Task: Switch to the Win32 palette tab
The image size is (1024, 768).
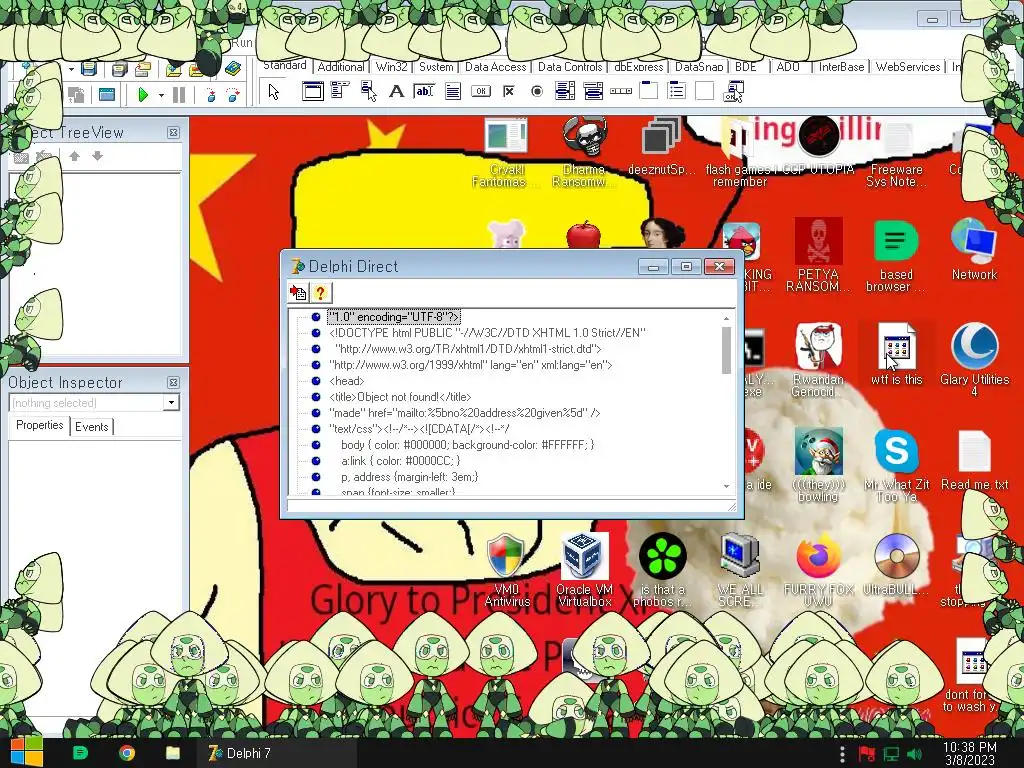Action: click(x=392, y=67)
